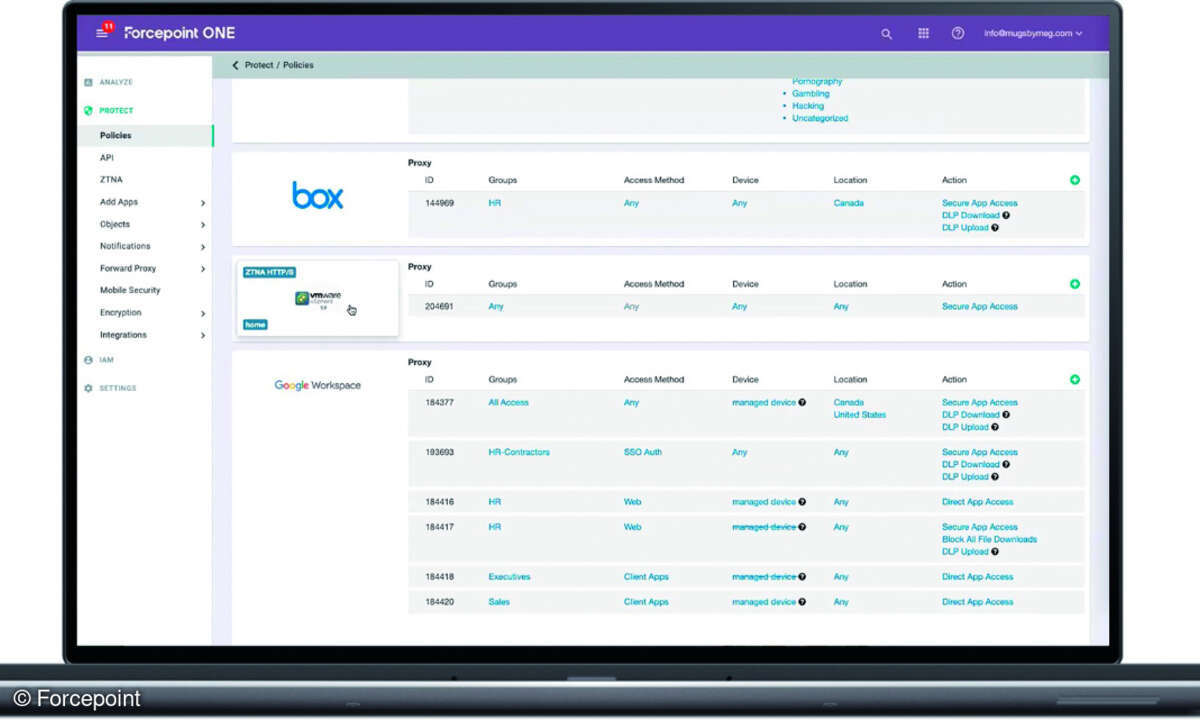Show DLP Upload help for policy 193693

(994, 477)
